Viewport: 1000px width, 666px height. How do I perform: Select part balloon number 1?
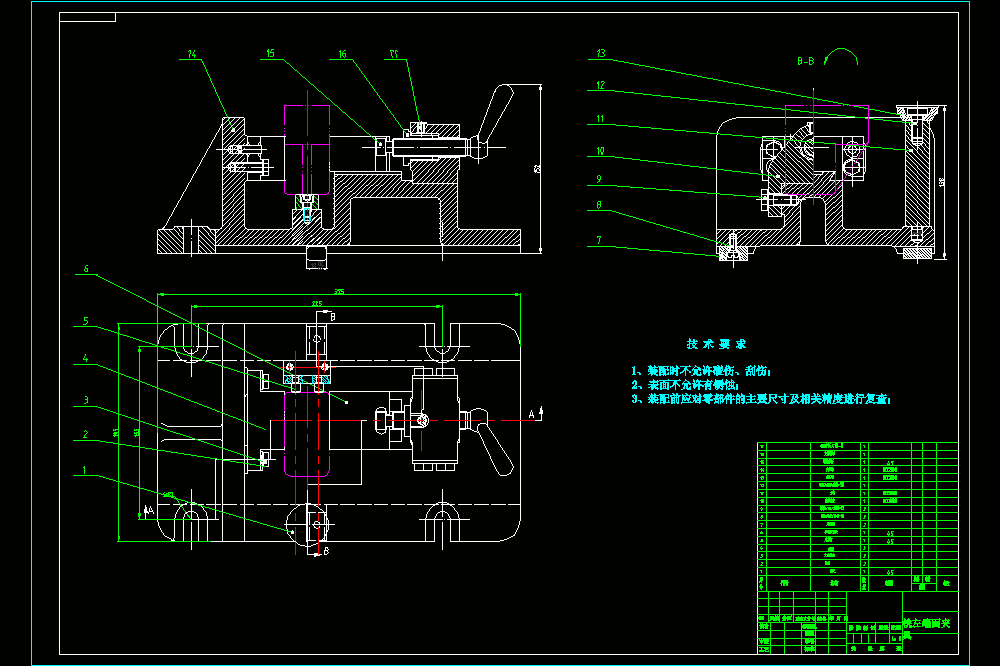pyautogui.click(x=84, y=471)
